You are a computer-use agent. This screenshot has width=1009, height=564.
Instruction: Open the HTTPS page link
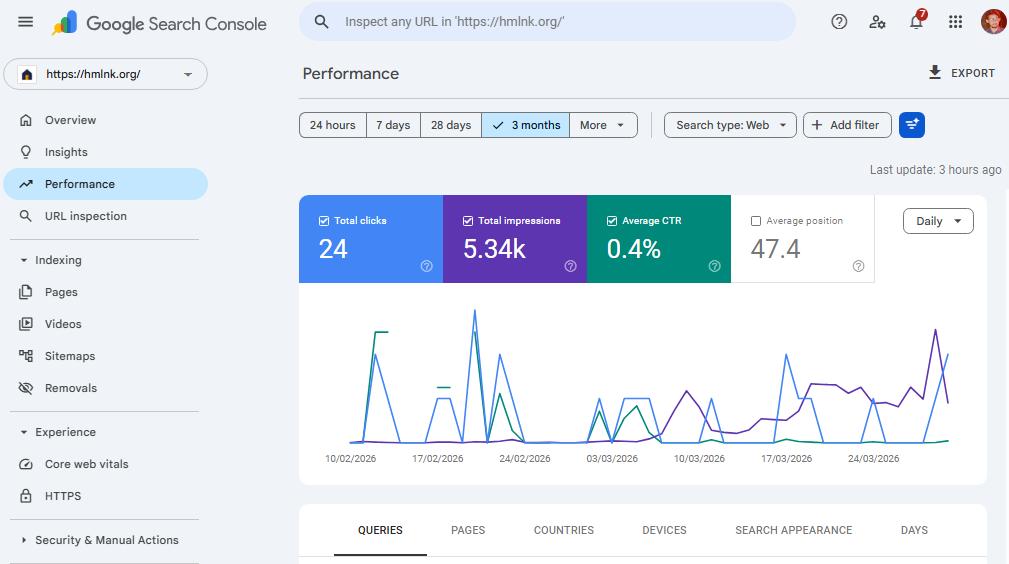coord(63,496)
